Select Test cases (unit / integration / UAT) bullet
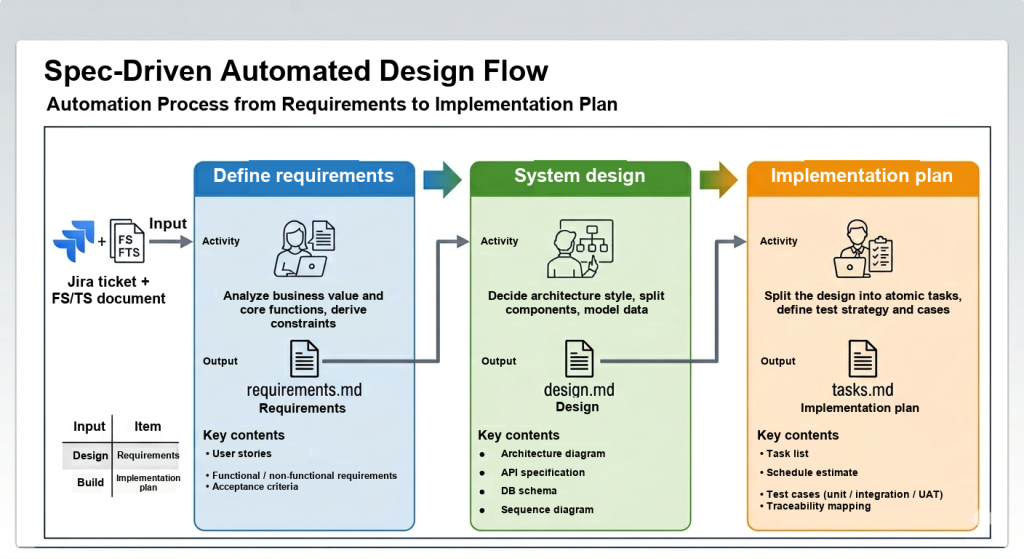1024x559 pixels. point(851,494)
